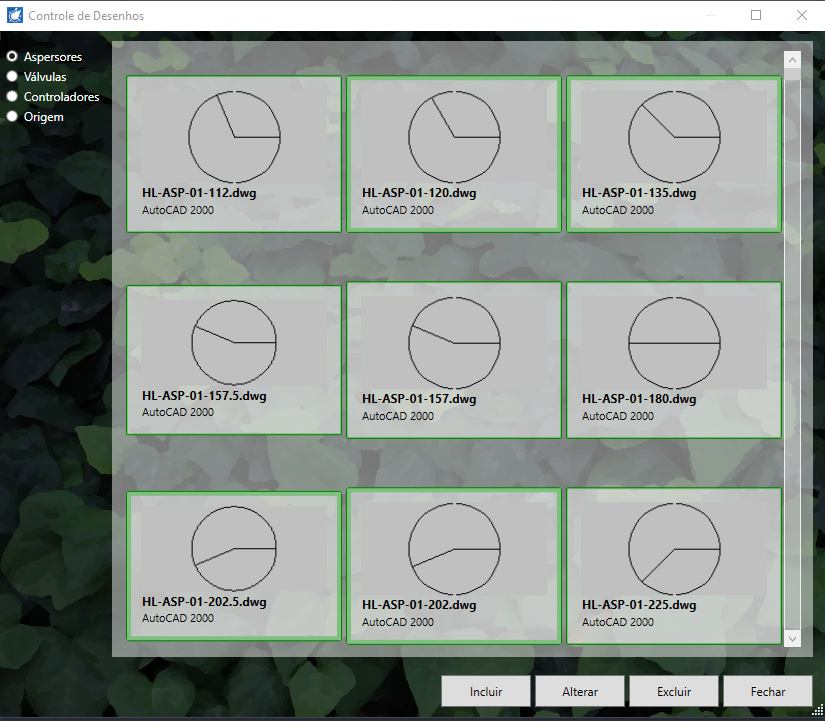Click the HL-ASP-01-202.5.dwg drawing tile
825x721 pixels.
[x=234, y=565]
